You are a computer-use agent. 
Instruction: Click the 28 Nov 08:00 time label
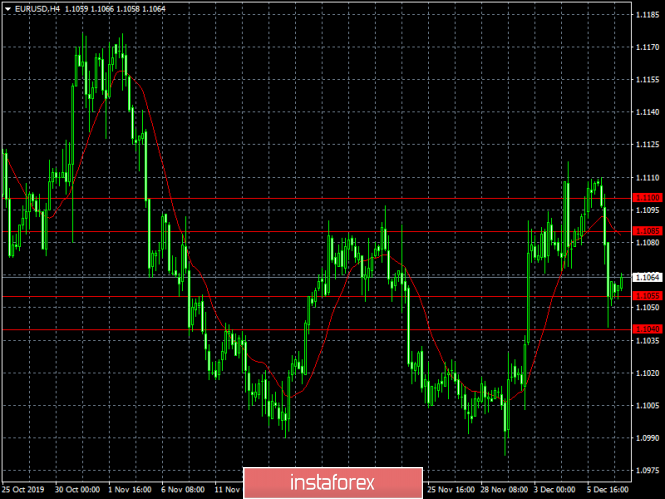[x=504, y=490]
